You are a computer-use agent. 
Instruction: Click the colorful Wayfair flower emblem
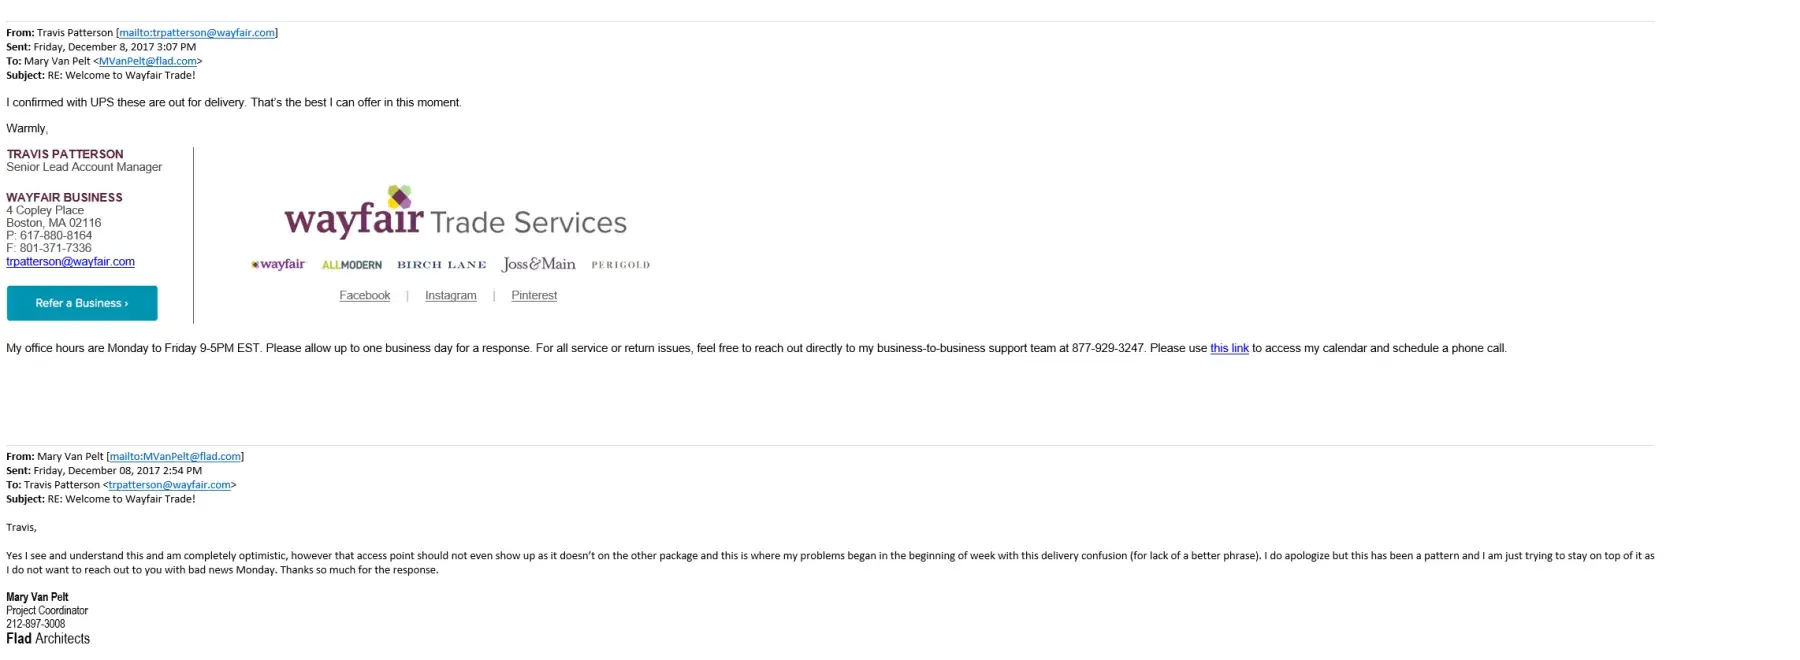coord(399,196)
